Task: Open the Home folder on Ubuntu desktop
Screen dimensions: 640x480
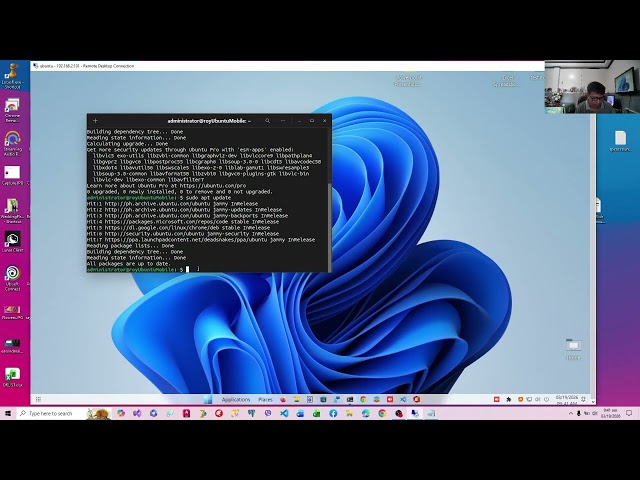Action: 573,349
